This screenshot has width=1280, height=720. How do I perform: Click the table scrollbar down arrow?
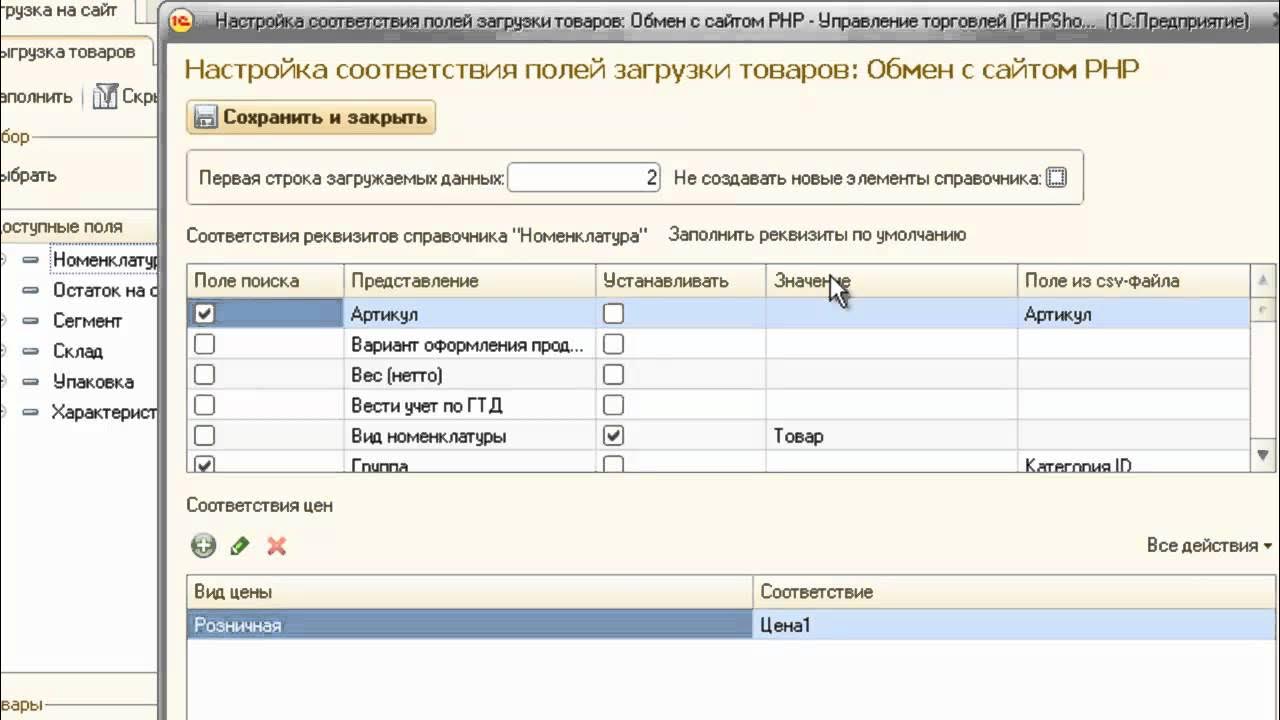coord(1263,456)
